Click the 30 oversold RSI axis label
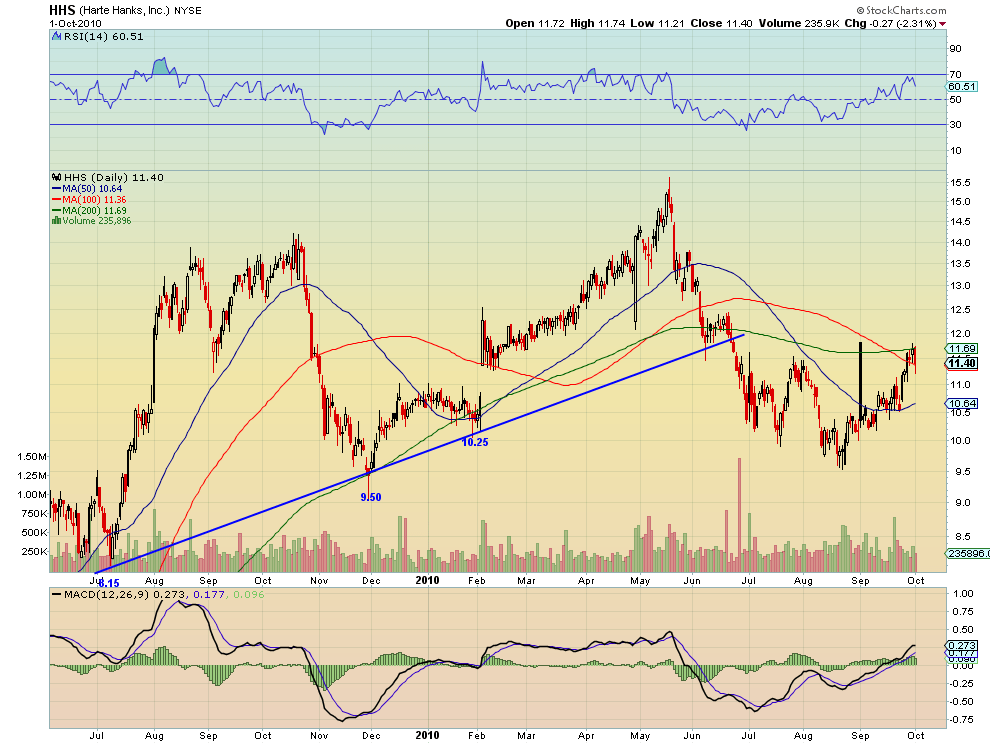 (955, 124)
